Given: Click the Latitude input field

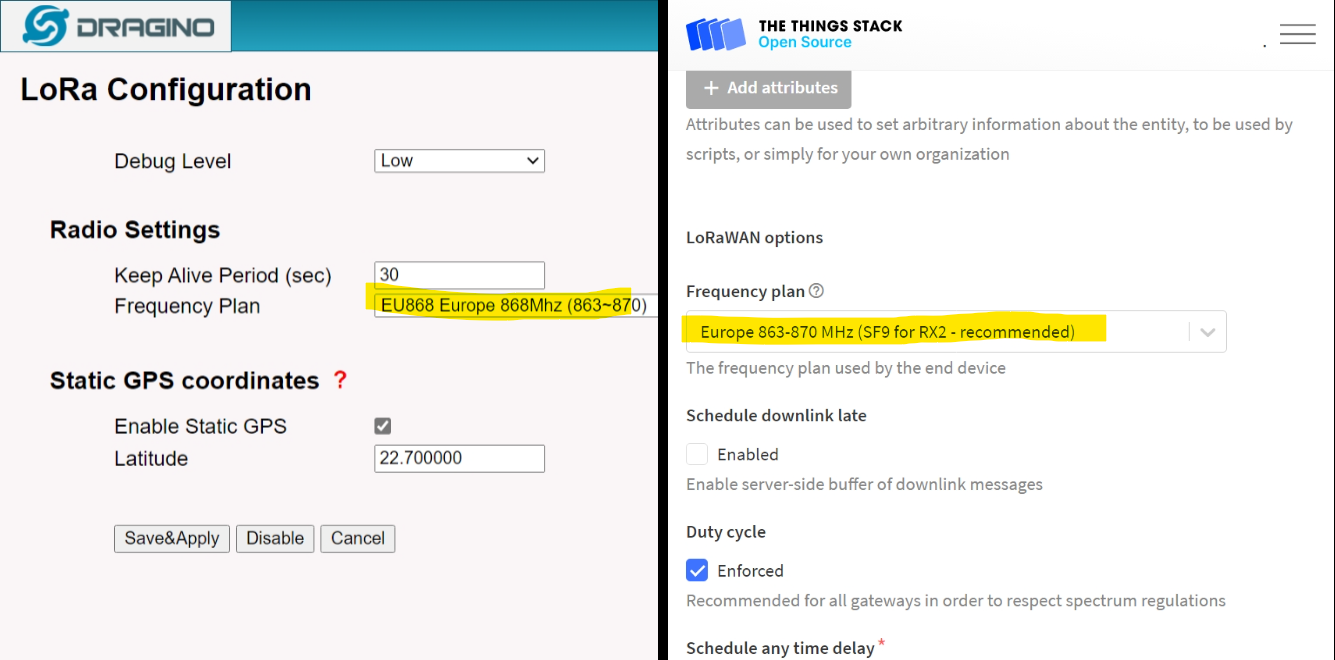Looking at the screenshot, I should pos(460,458).
